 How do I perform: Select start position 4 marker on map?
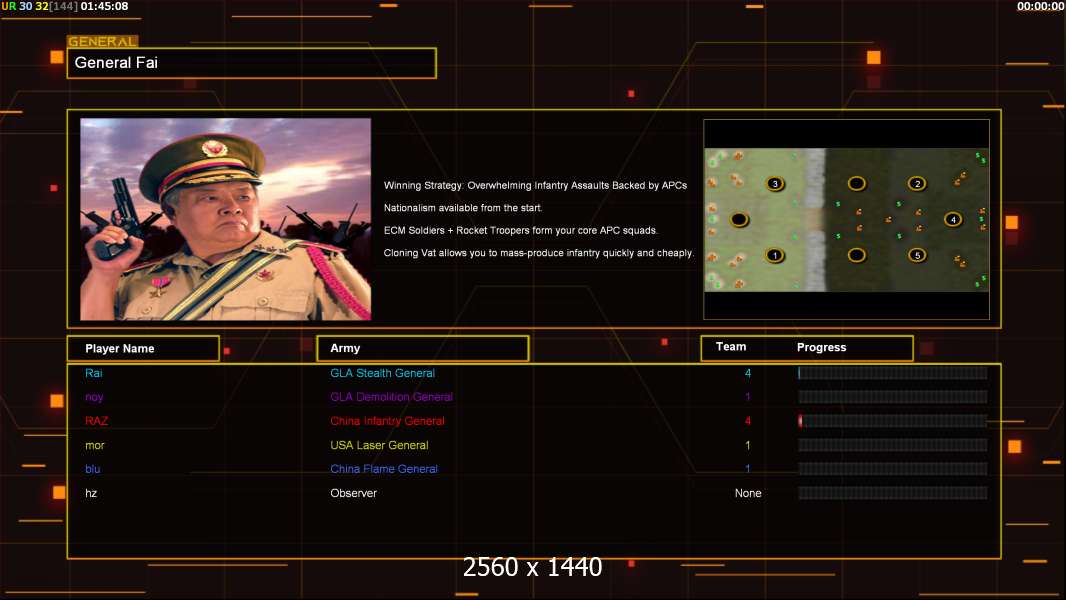(x=952, y=220)
